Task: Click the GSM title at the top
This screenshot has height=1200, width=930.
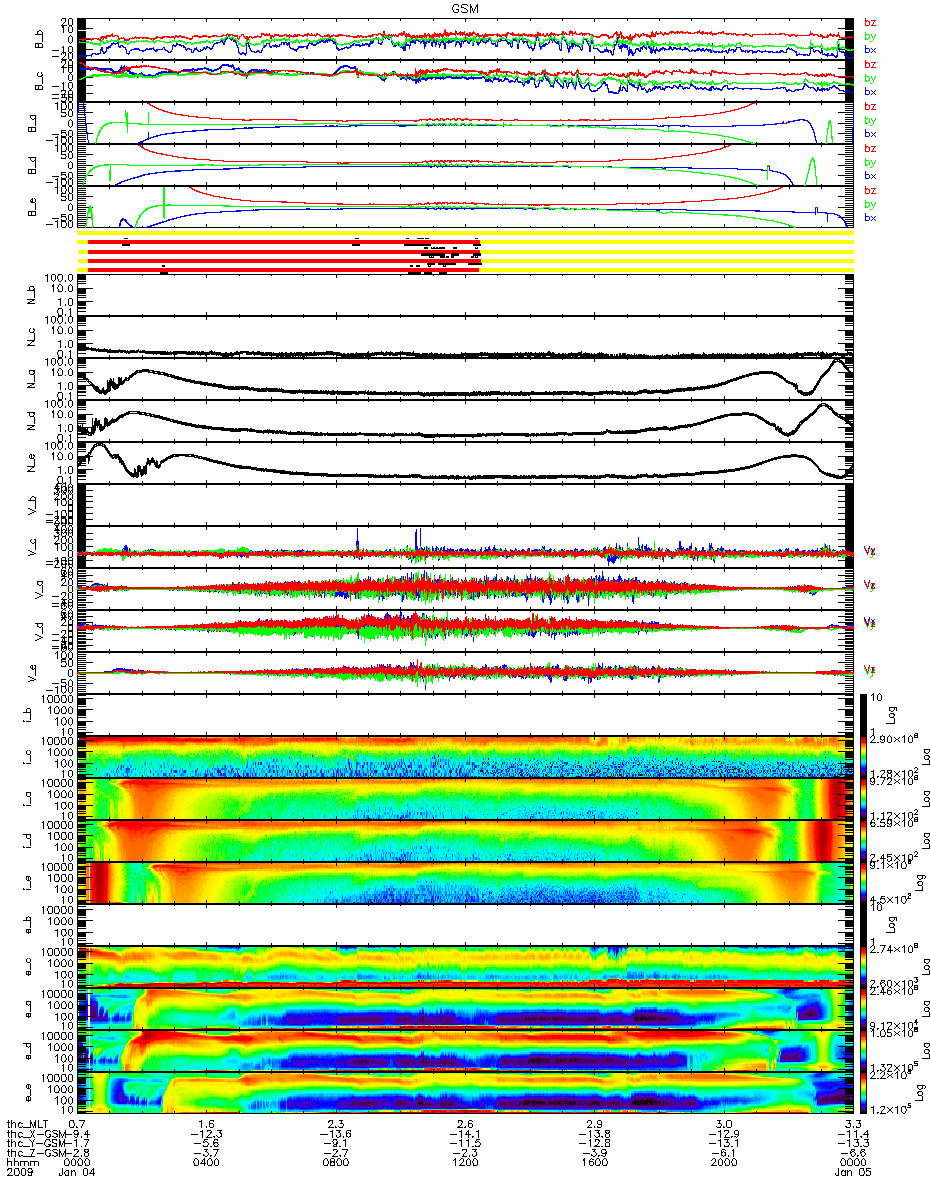Action: 465,7
